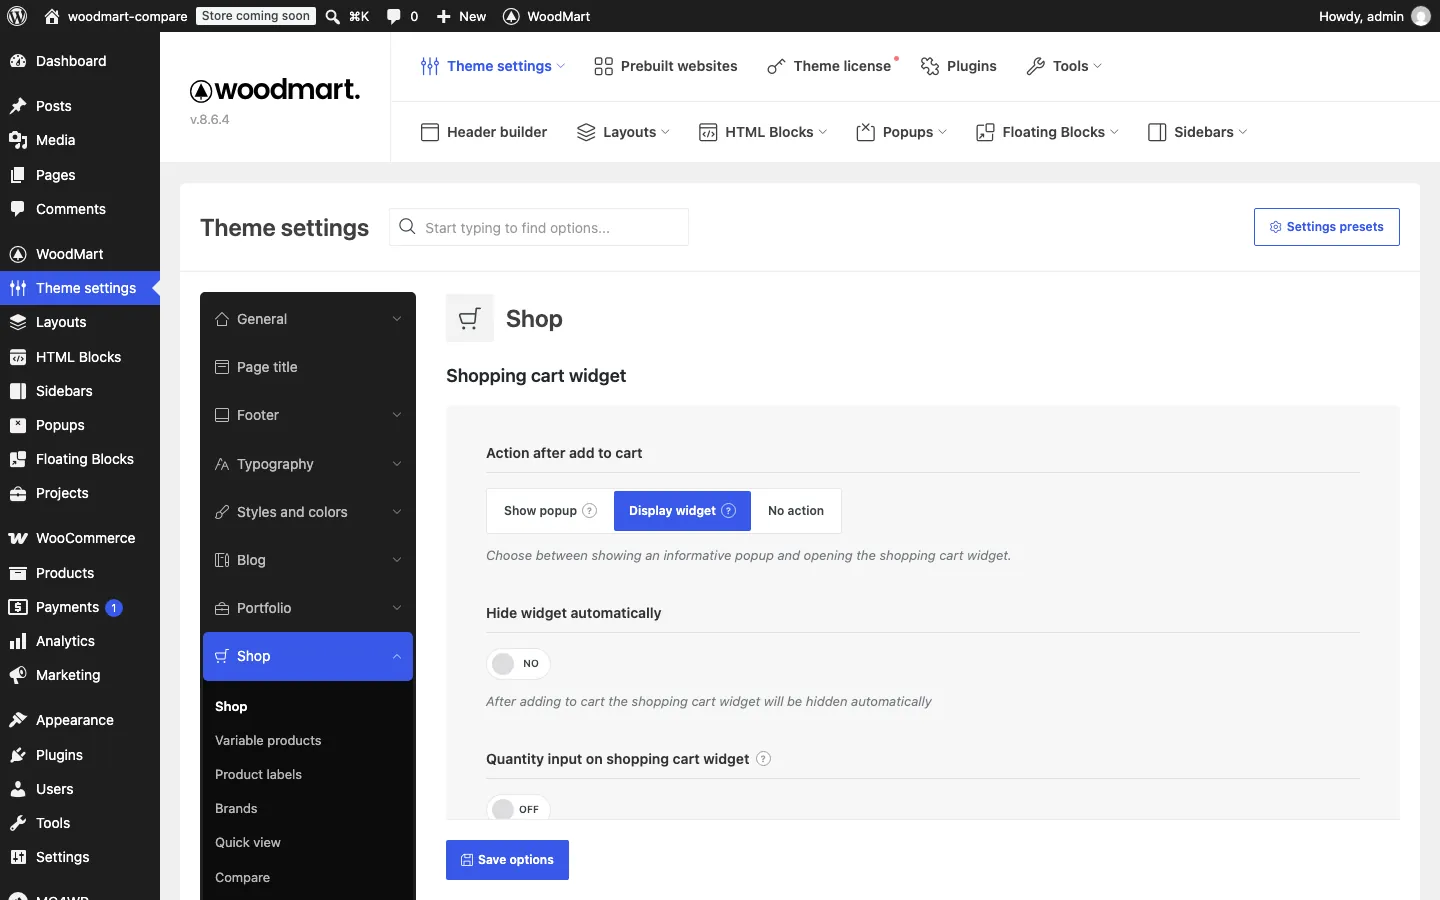Viewport: 1440px width, 900px height.
Task: Open the admin bar search icon
Action: point(333,16)
